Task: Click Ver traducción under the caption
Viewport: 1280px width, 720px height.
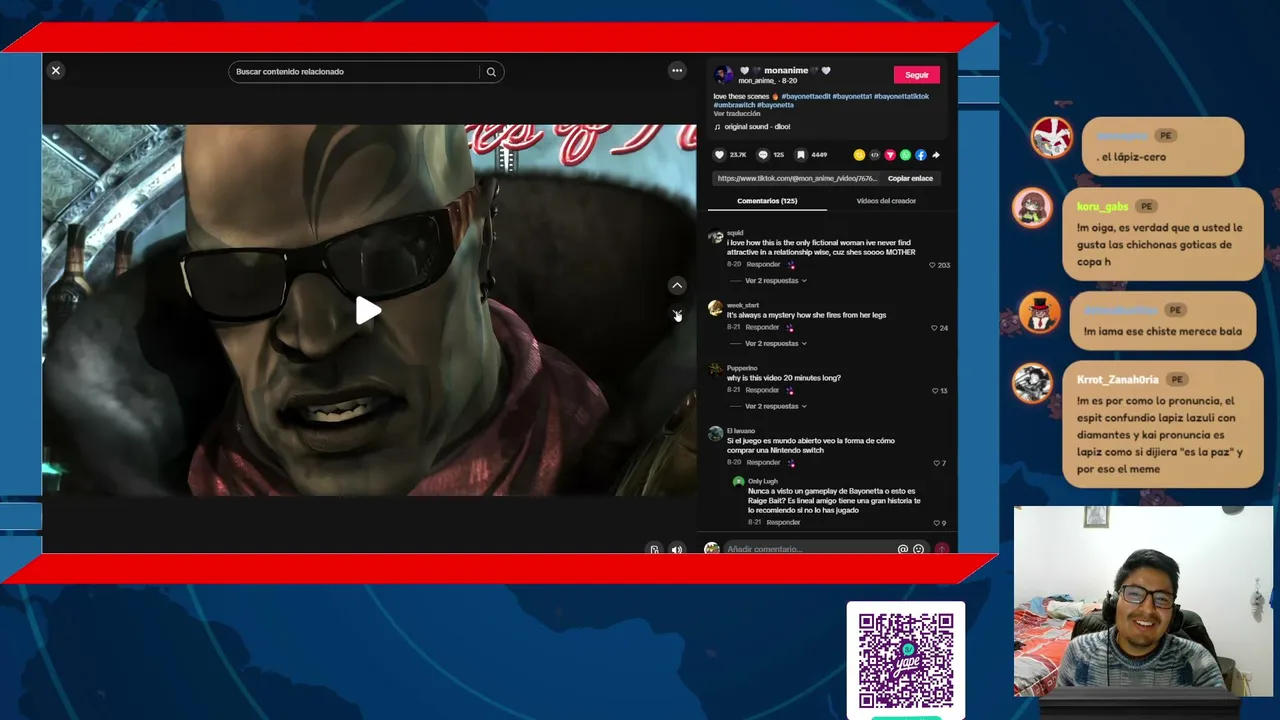Action: (737, 114)
